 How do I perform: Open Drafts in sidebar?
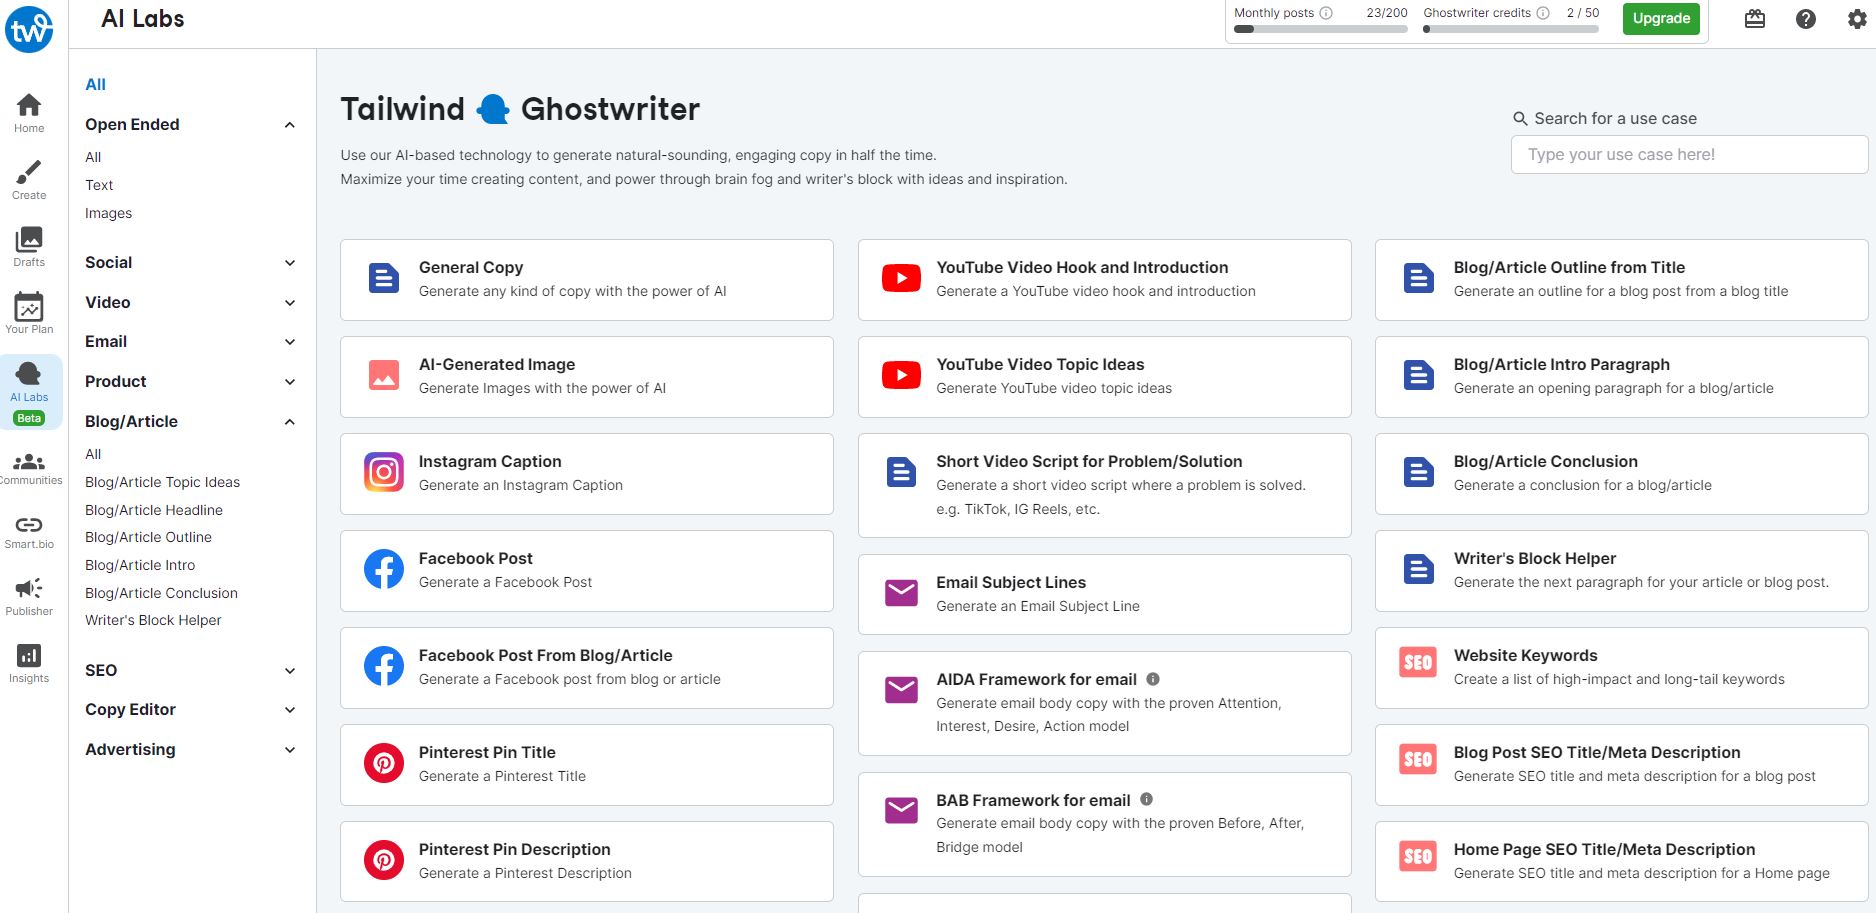coord(29,247)
